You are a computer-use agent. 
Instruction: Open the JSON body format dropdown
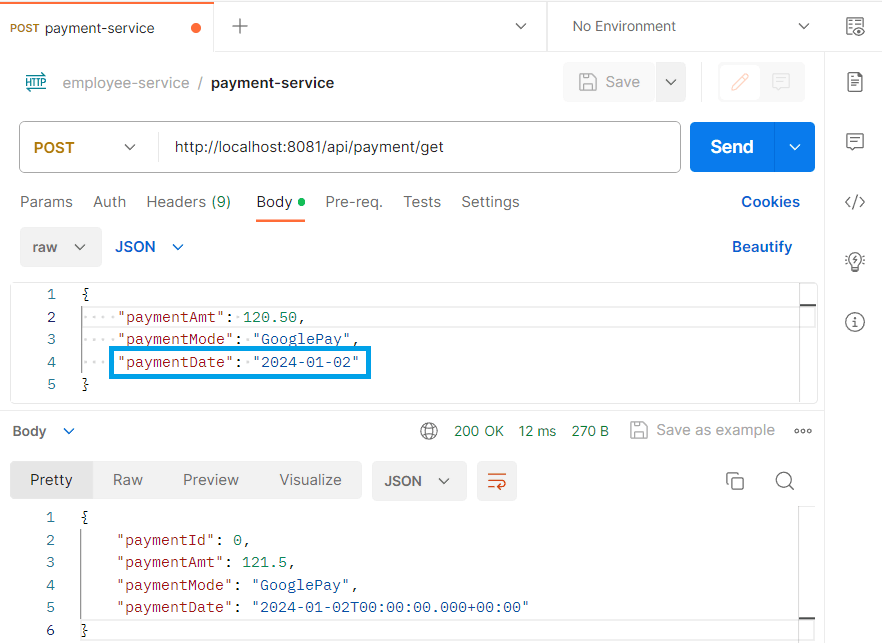coord(149,247)
